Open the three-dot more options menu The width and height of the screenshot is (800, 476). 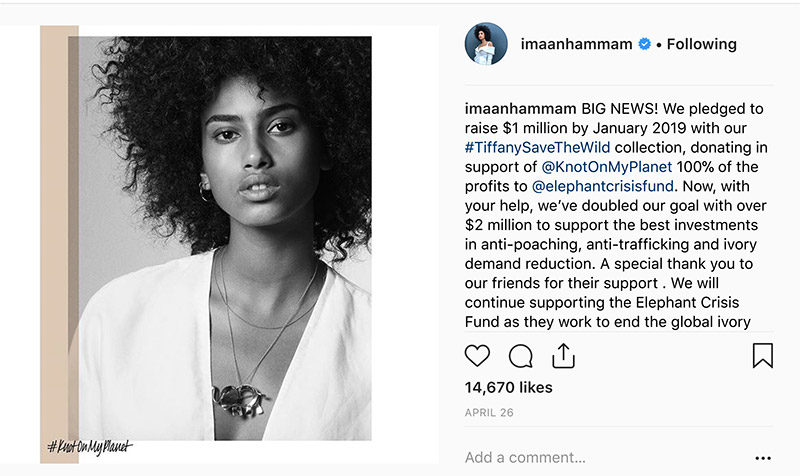763,458
